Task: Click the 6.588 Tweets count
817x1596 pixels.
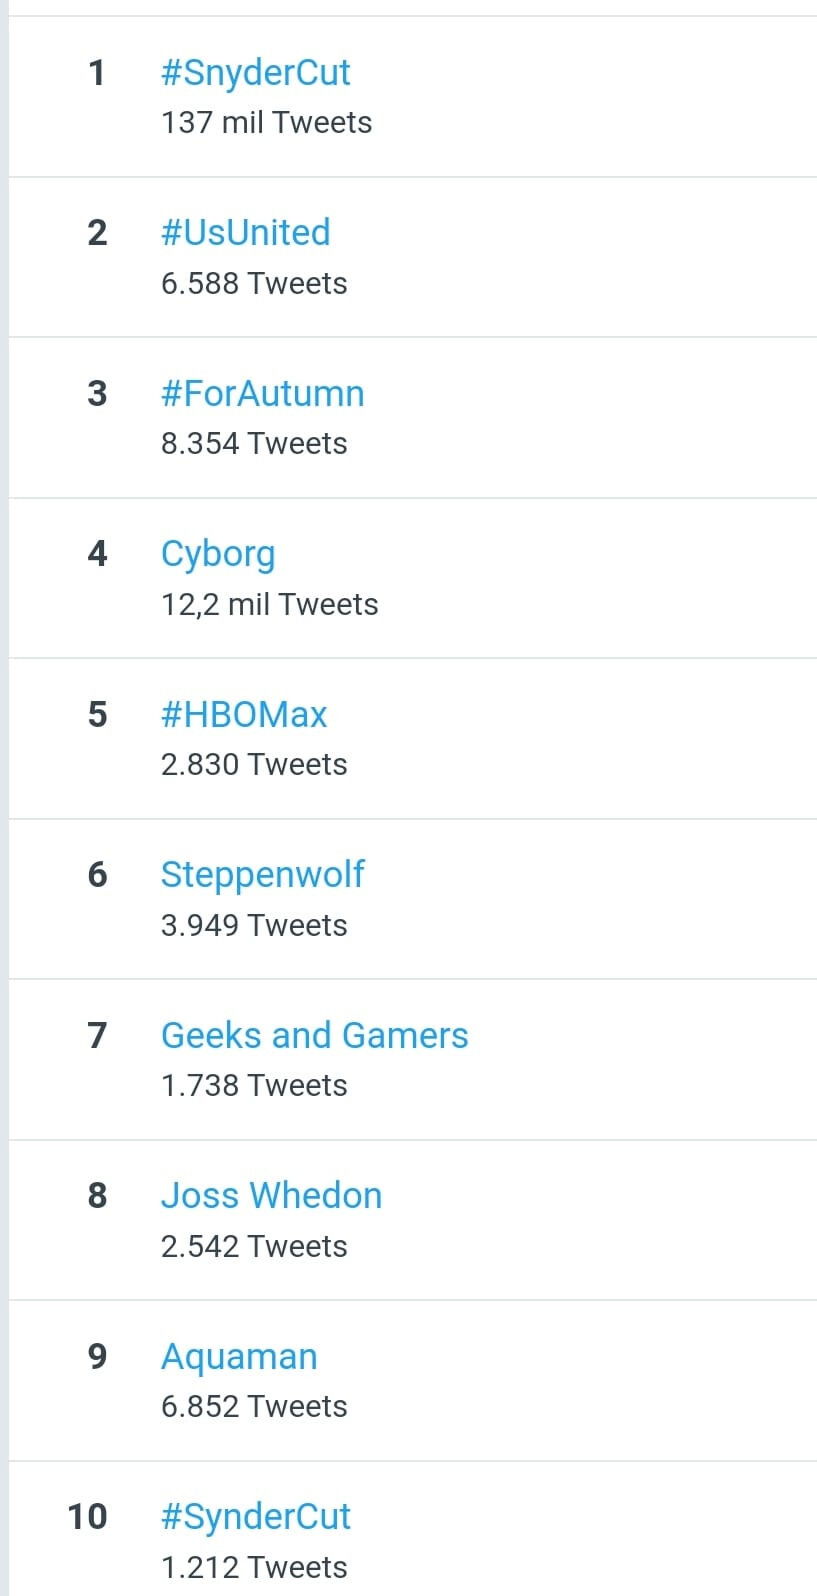Action: [x=254, y=284]
